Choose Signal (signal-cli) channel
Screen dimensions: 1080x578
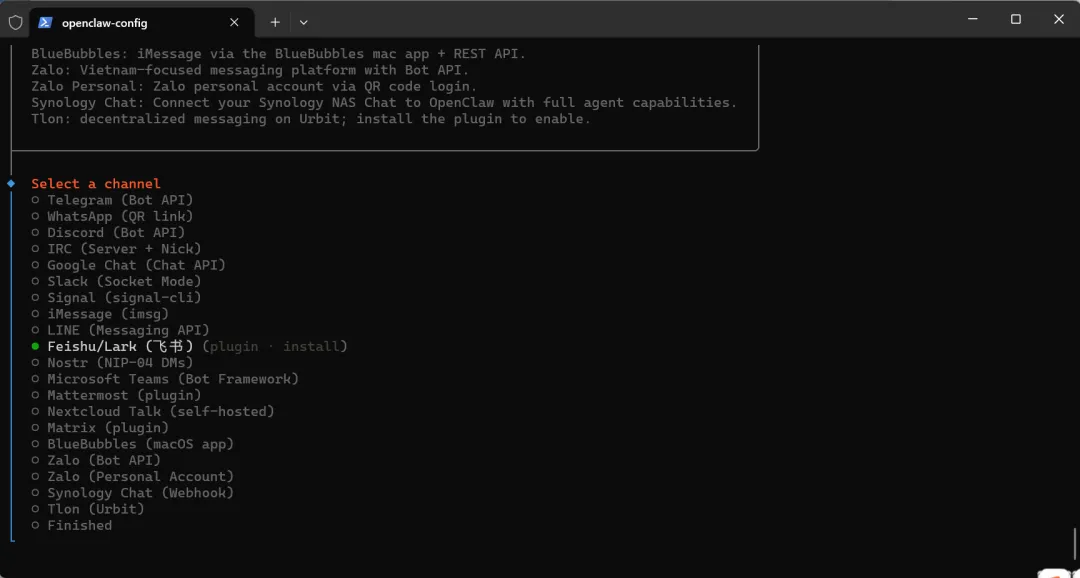coord(117,298)
